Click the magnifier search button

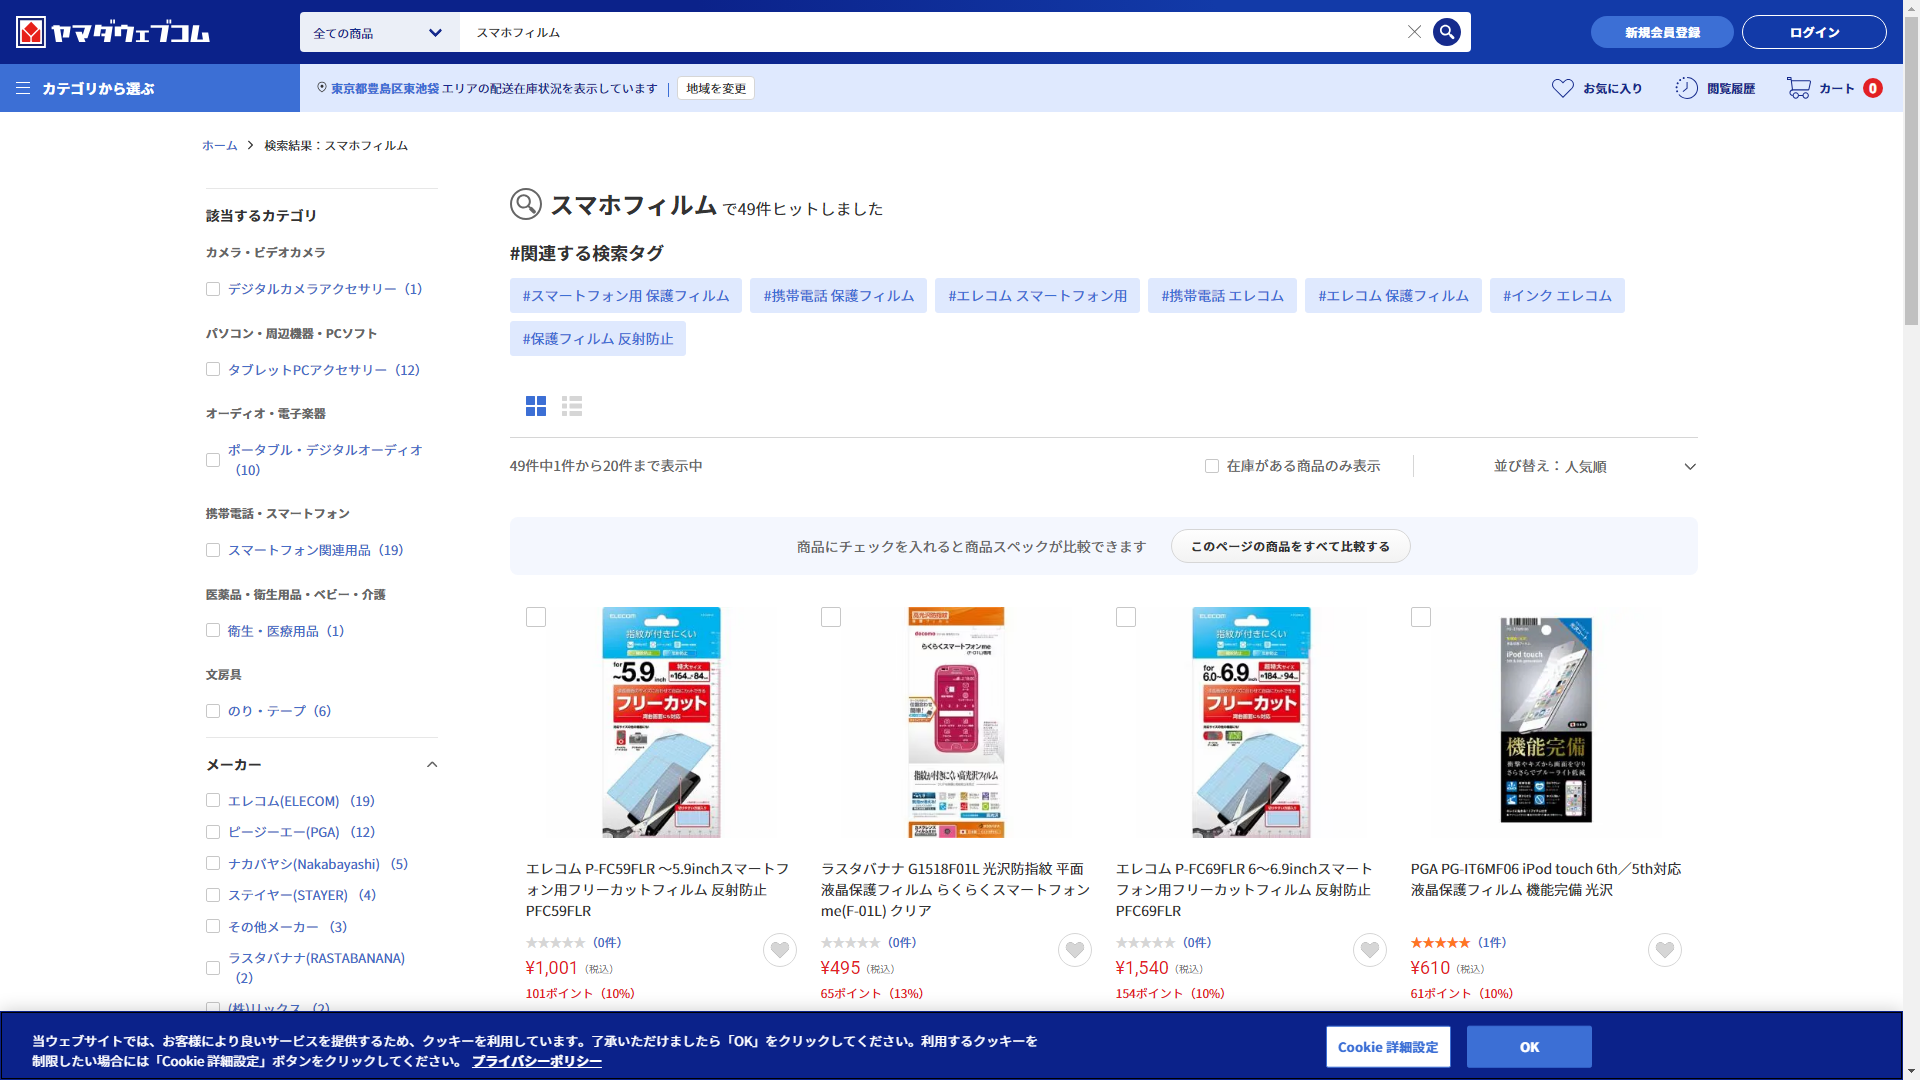click(1446, 32)
